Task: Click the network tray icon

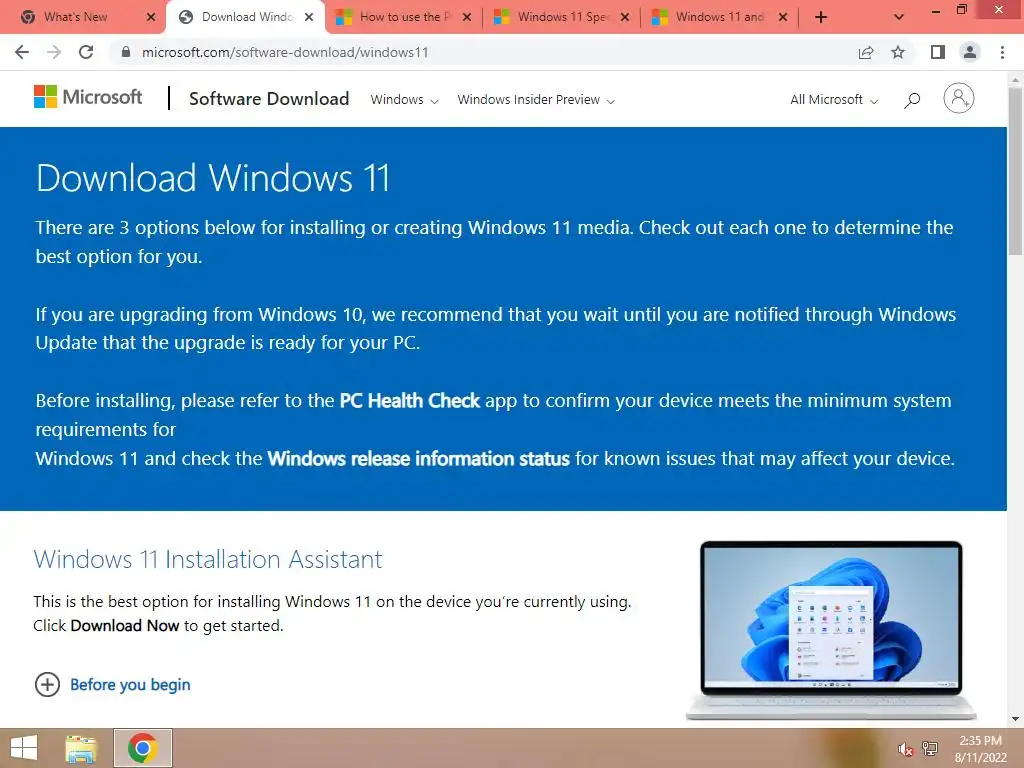Action: click(x=930, y=748)
